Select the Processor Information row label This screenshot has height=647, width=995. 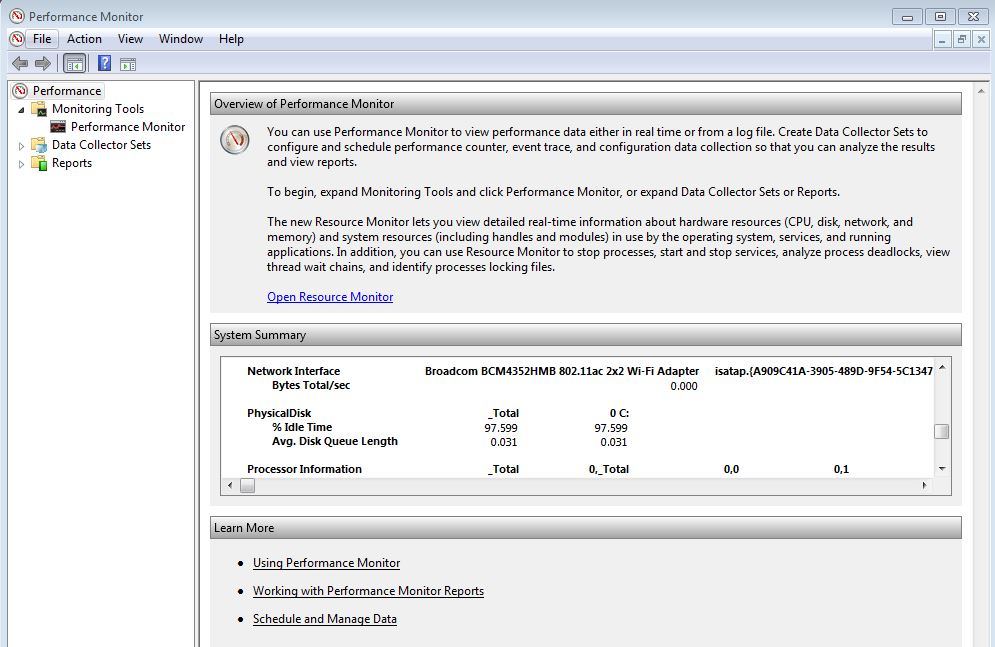(305, 469)
